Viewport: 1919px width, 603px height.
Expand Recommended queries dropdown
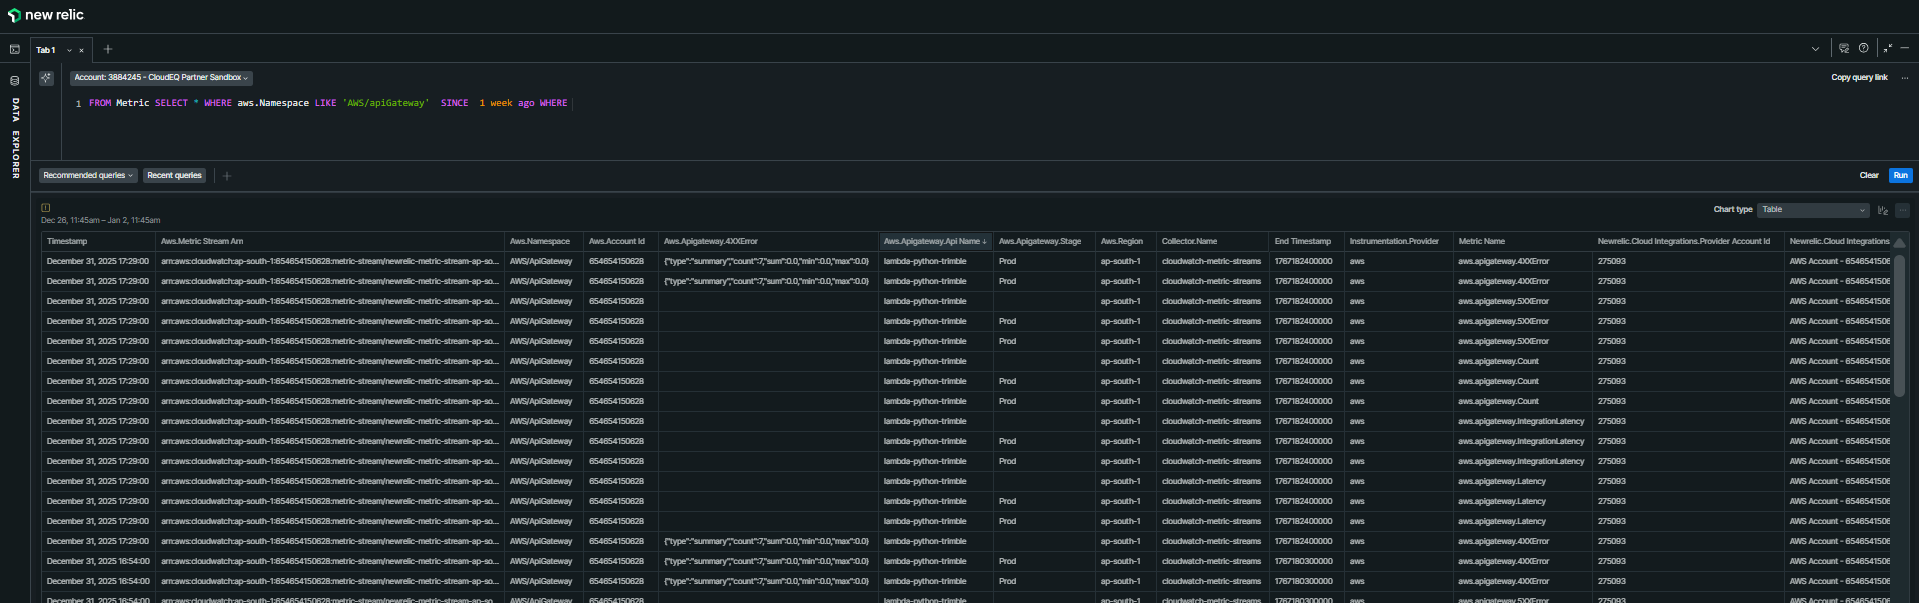[88, 175]
